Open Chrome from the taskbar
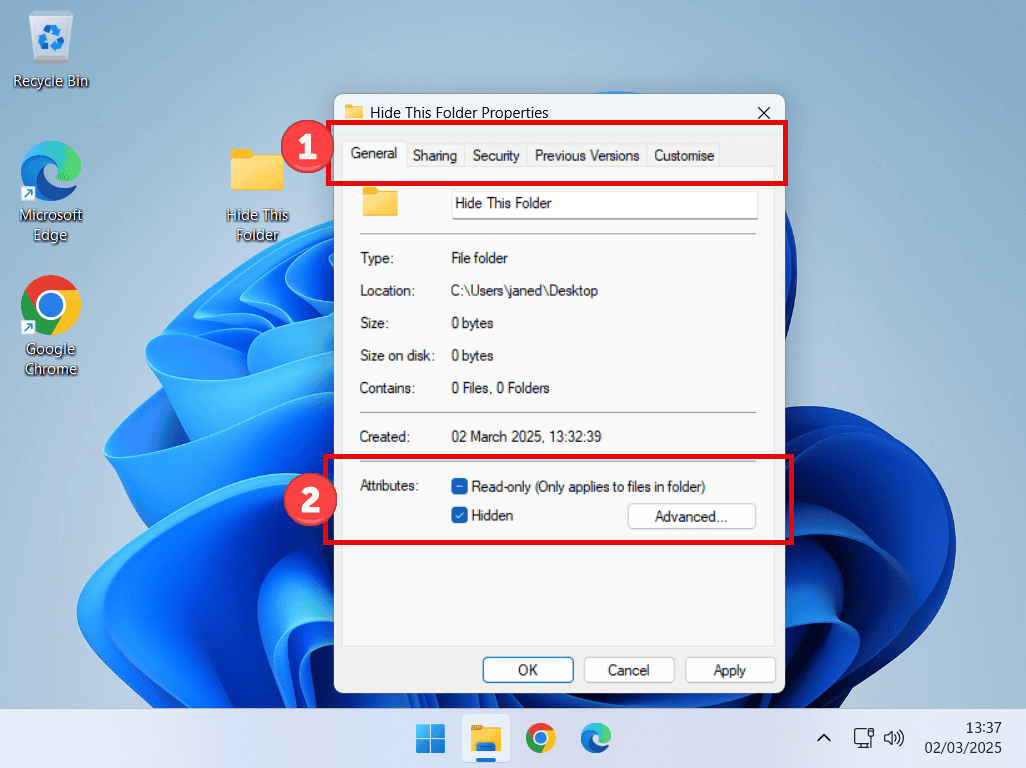The image size is (1026, 768). 540,738
